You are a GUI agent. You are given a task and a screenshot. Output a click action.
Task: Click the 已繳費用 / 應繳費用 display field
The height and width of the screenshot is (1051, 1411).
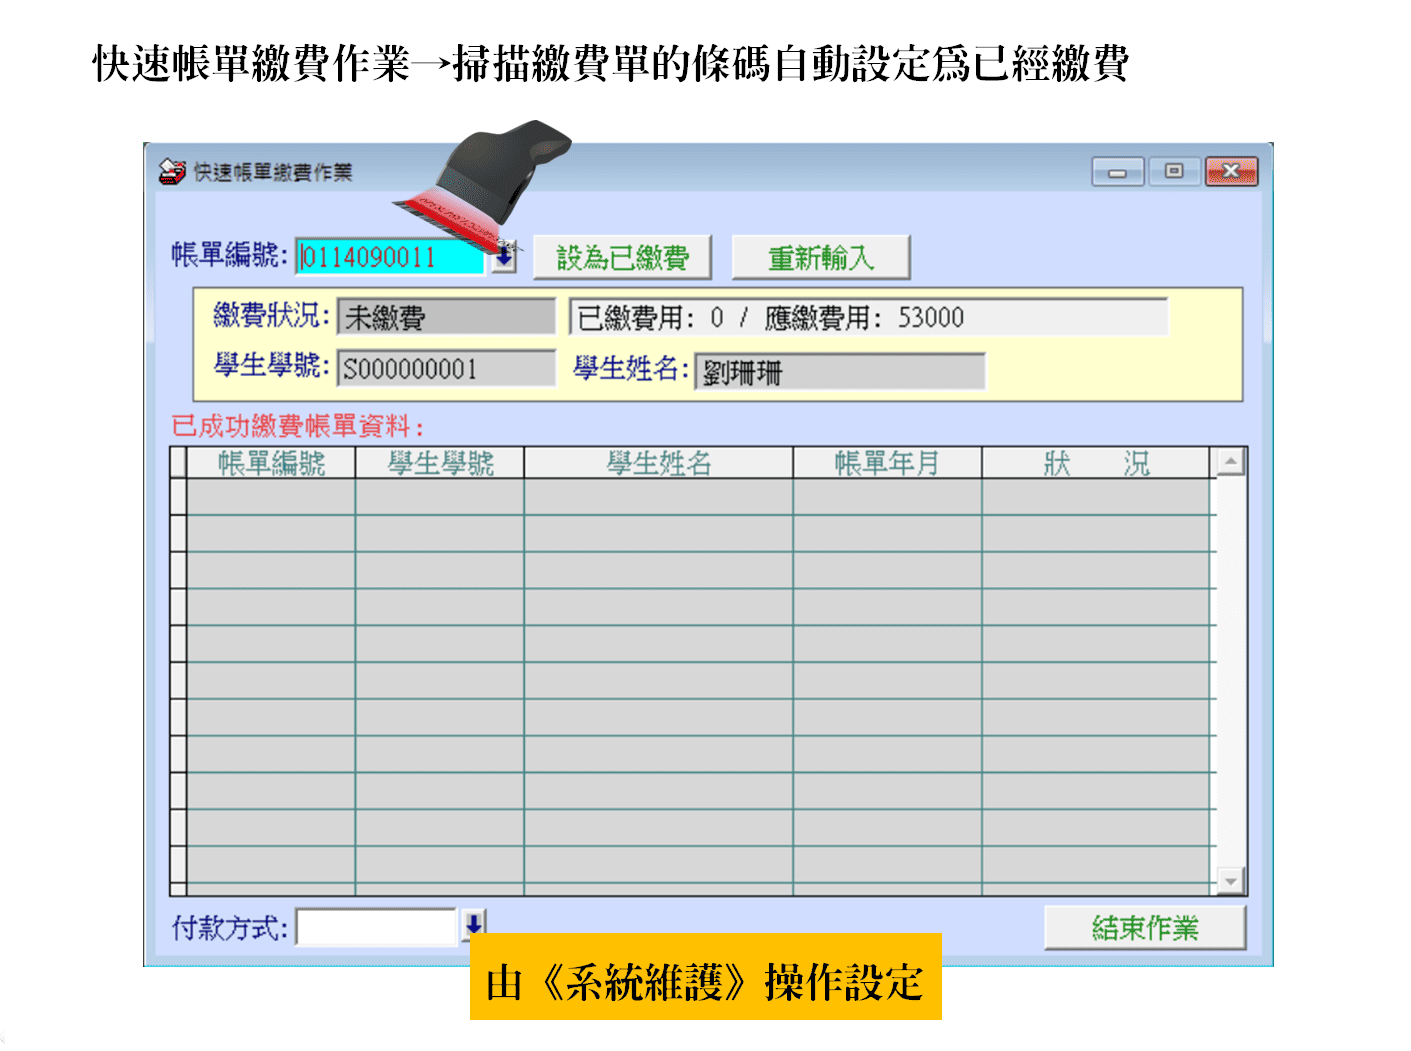867,318
